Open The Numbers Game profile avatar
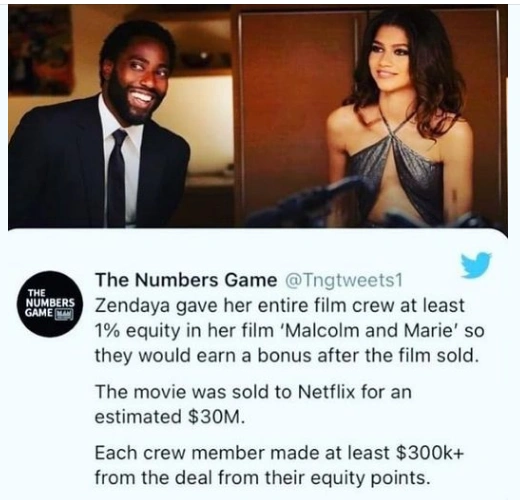This screenshot has width=520, height=500. tap(51, 304)
